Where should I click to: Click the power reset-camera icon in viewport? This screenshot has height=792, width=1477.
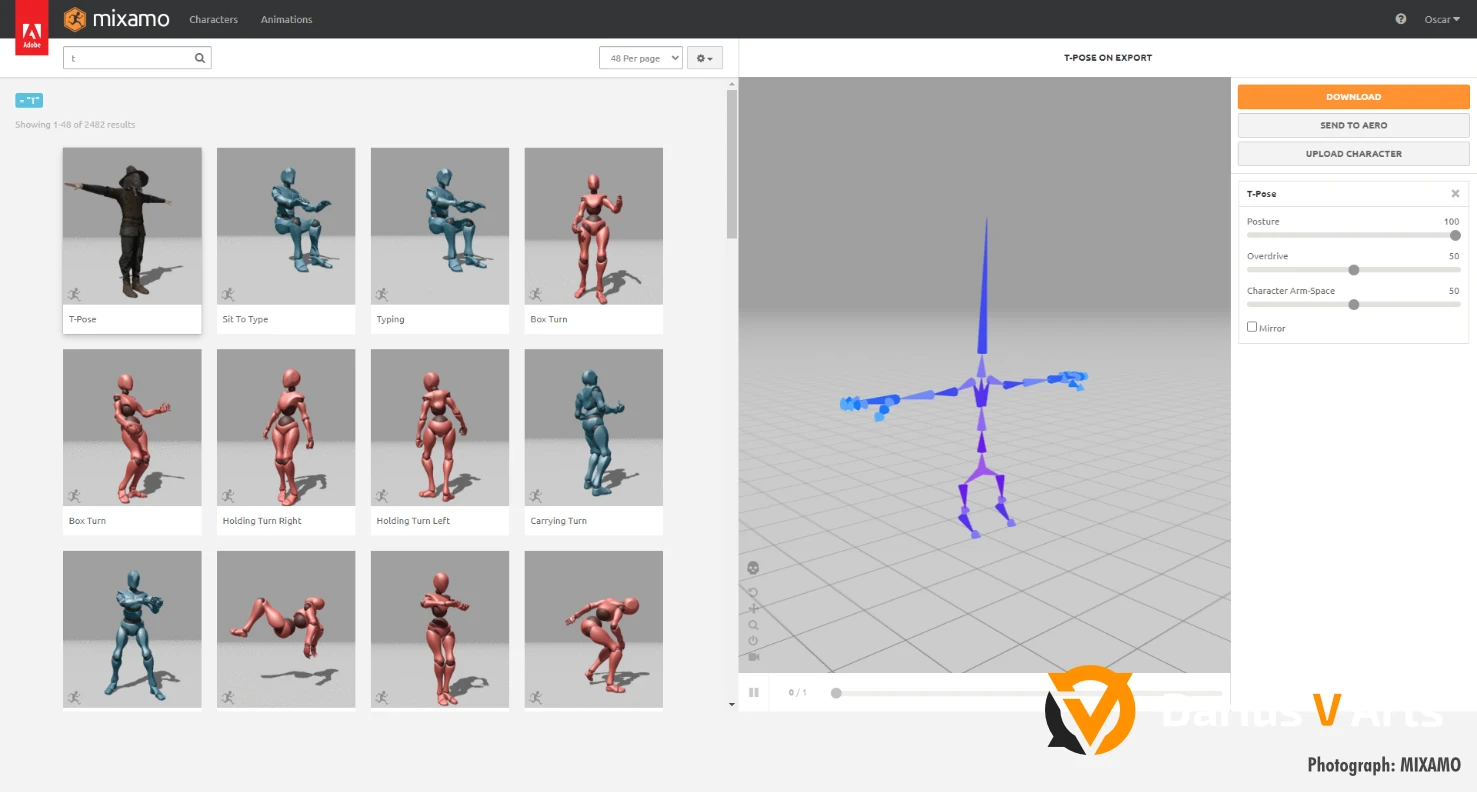point(753,641)
